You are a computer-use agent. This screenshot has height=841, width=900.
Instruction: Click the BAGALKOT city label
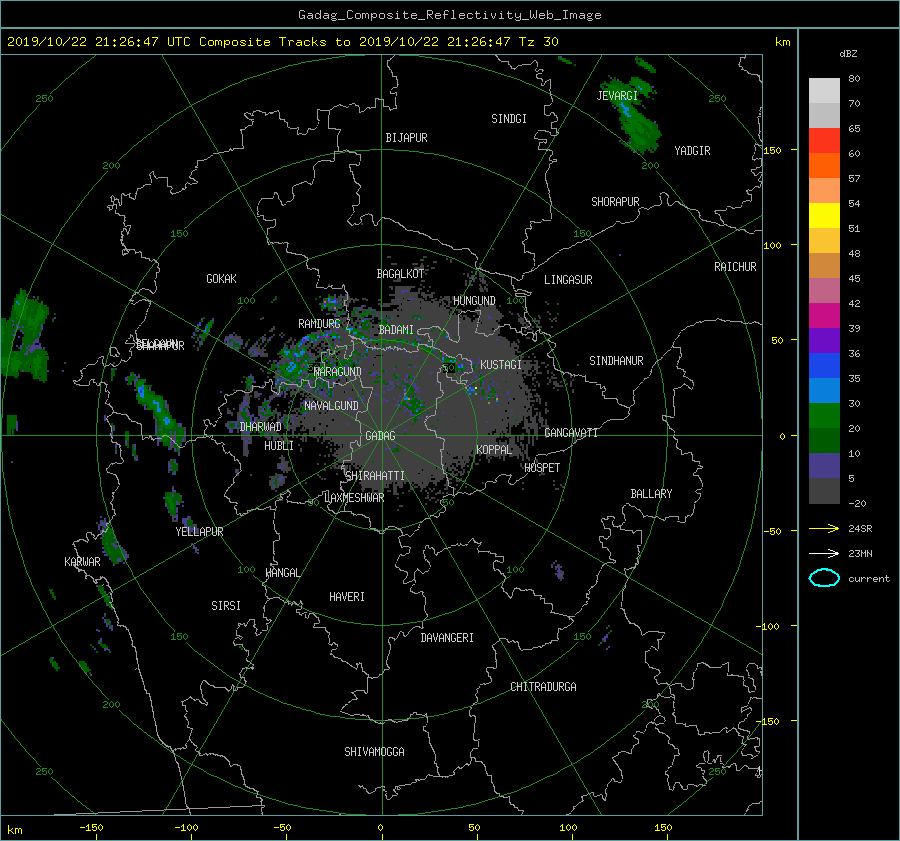(400, 274)
